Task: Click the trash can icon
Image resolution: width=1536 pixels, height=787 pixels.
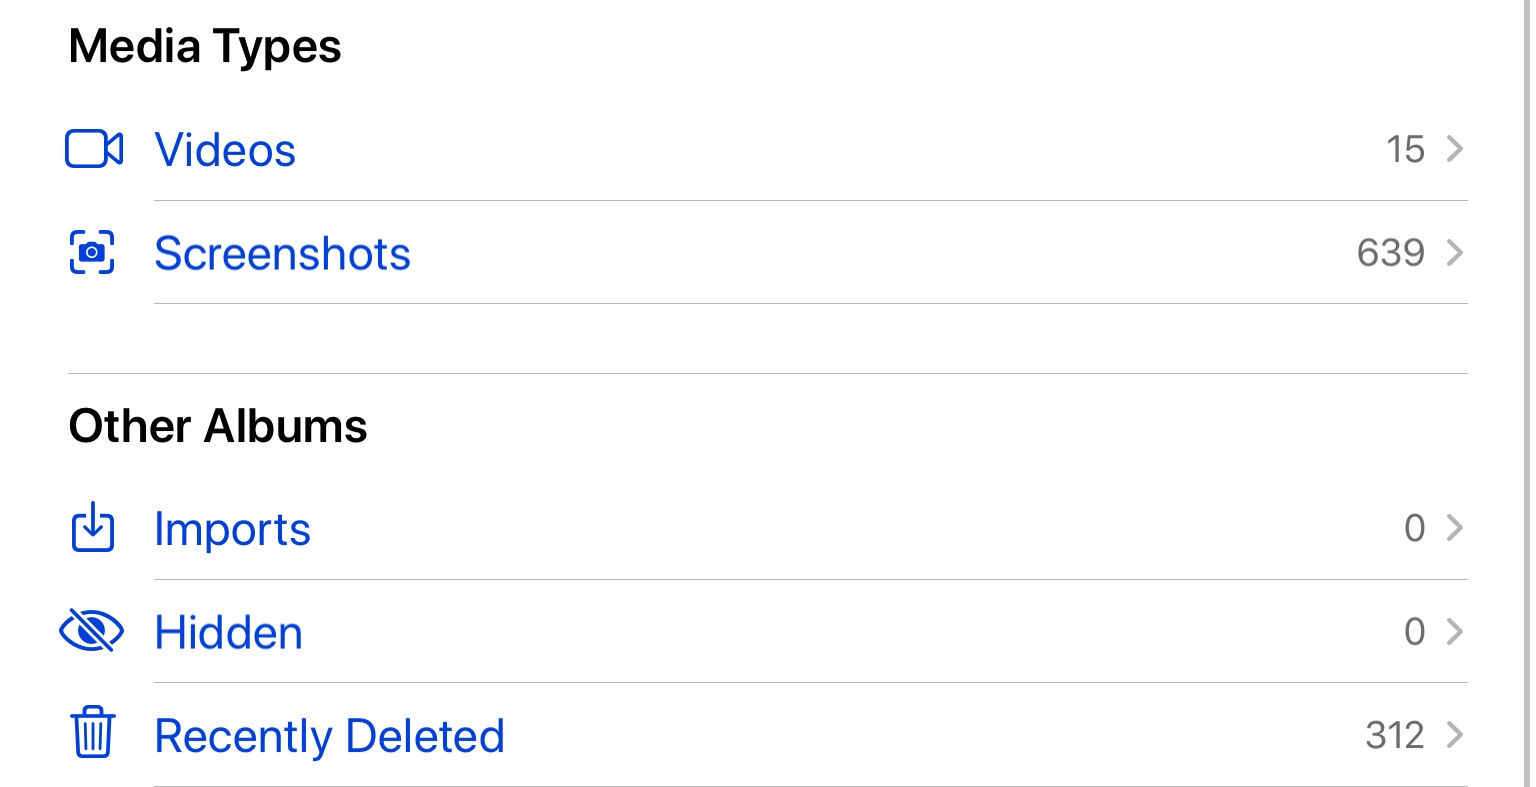Action: pos(93,732)
